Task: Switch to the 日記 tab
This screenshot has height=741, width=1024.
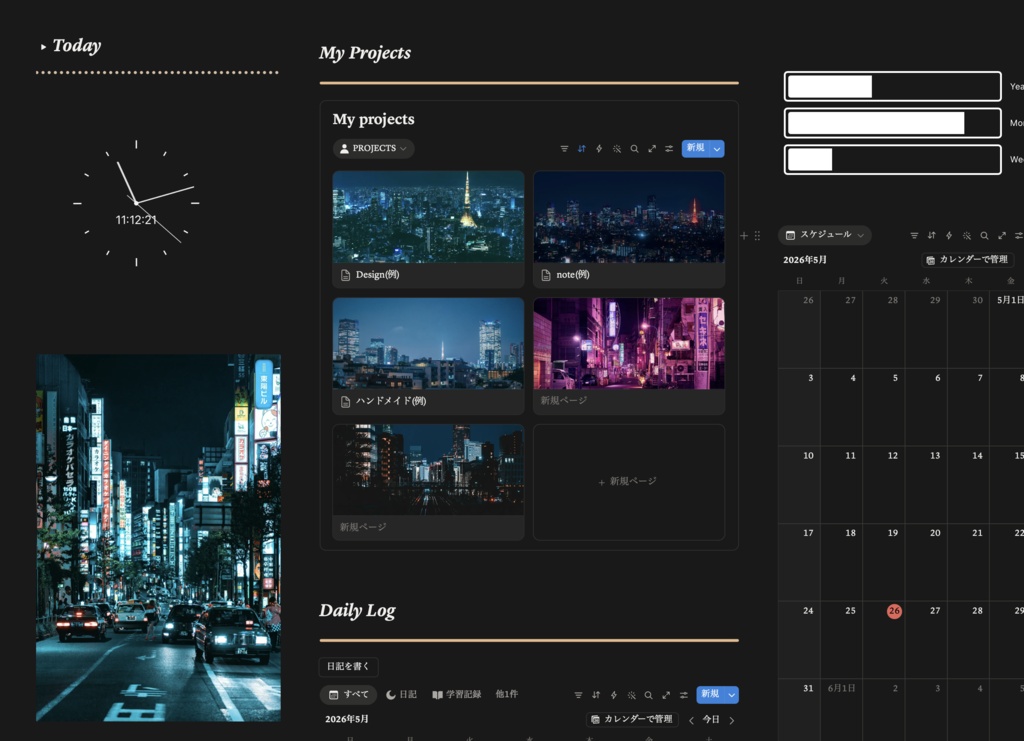Action: click(x=401, y=695)
